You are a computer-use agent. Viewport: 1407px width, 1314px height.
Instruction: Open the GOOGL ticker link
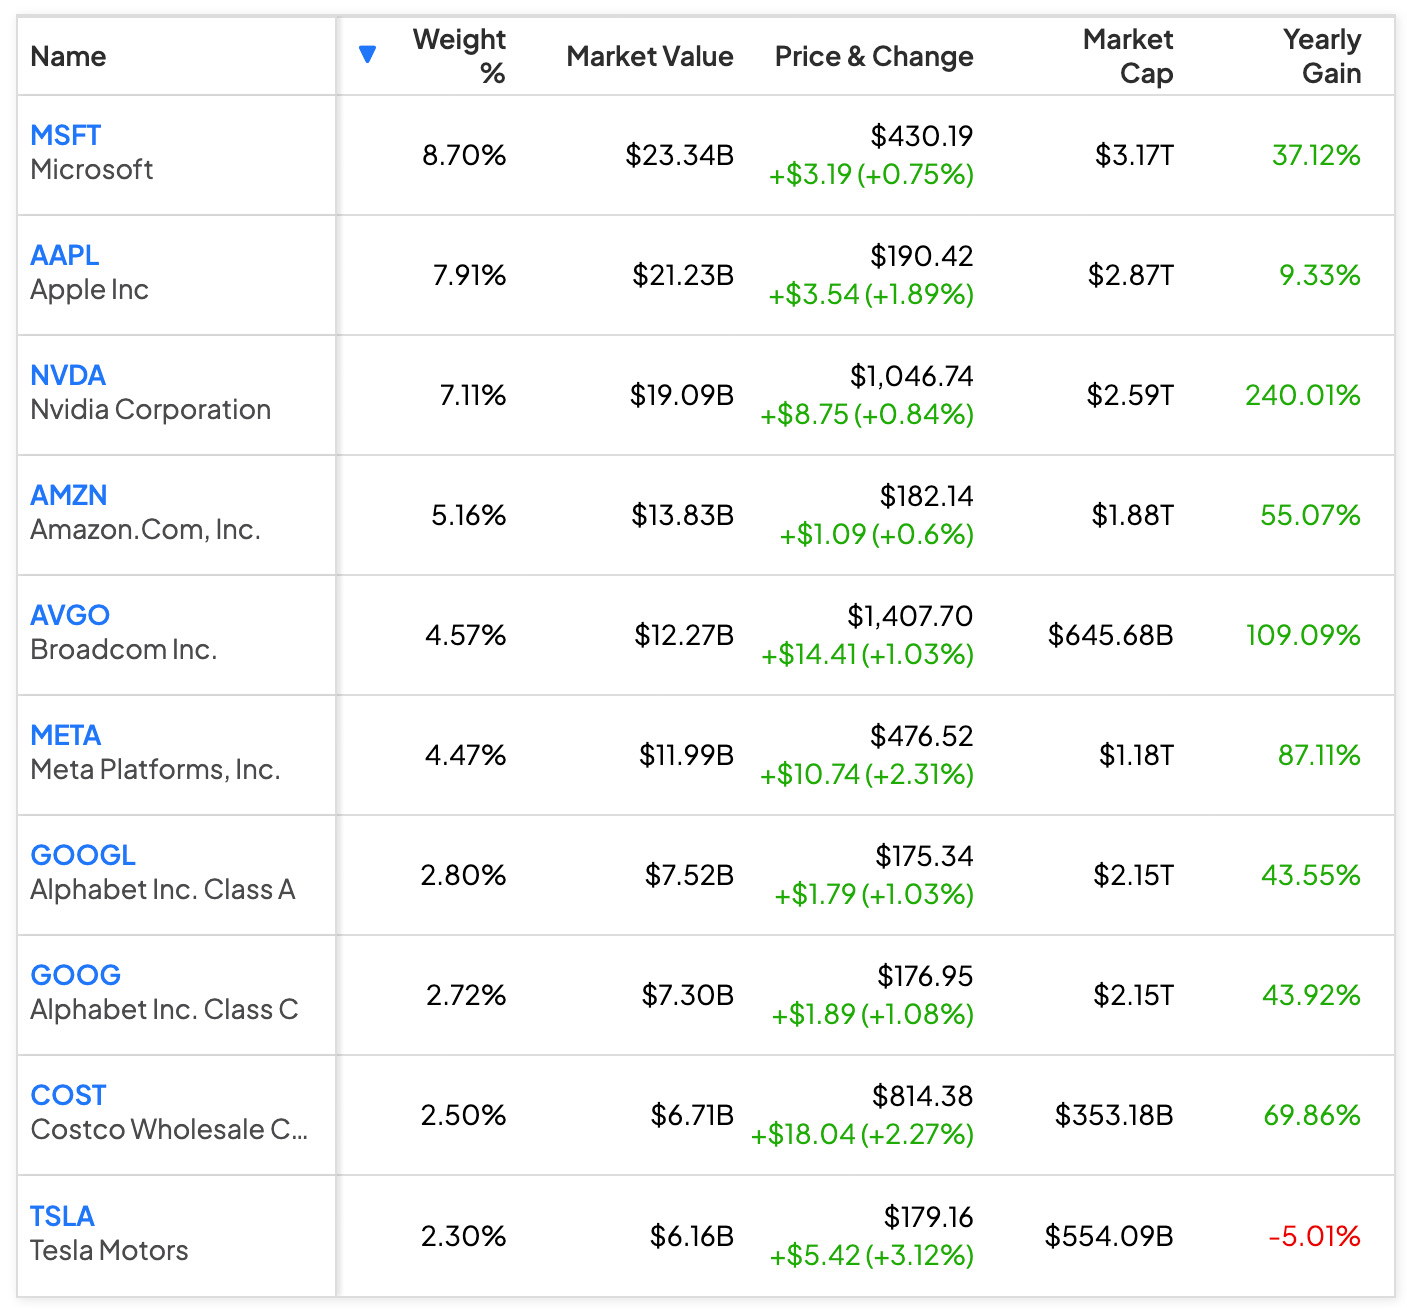click(x=83, y=855)
